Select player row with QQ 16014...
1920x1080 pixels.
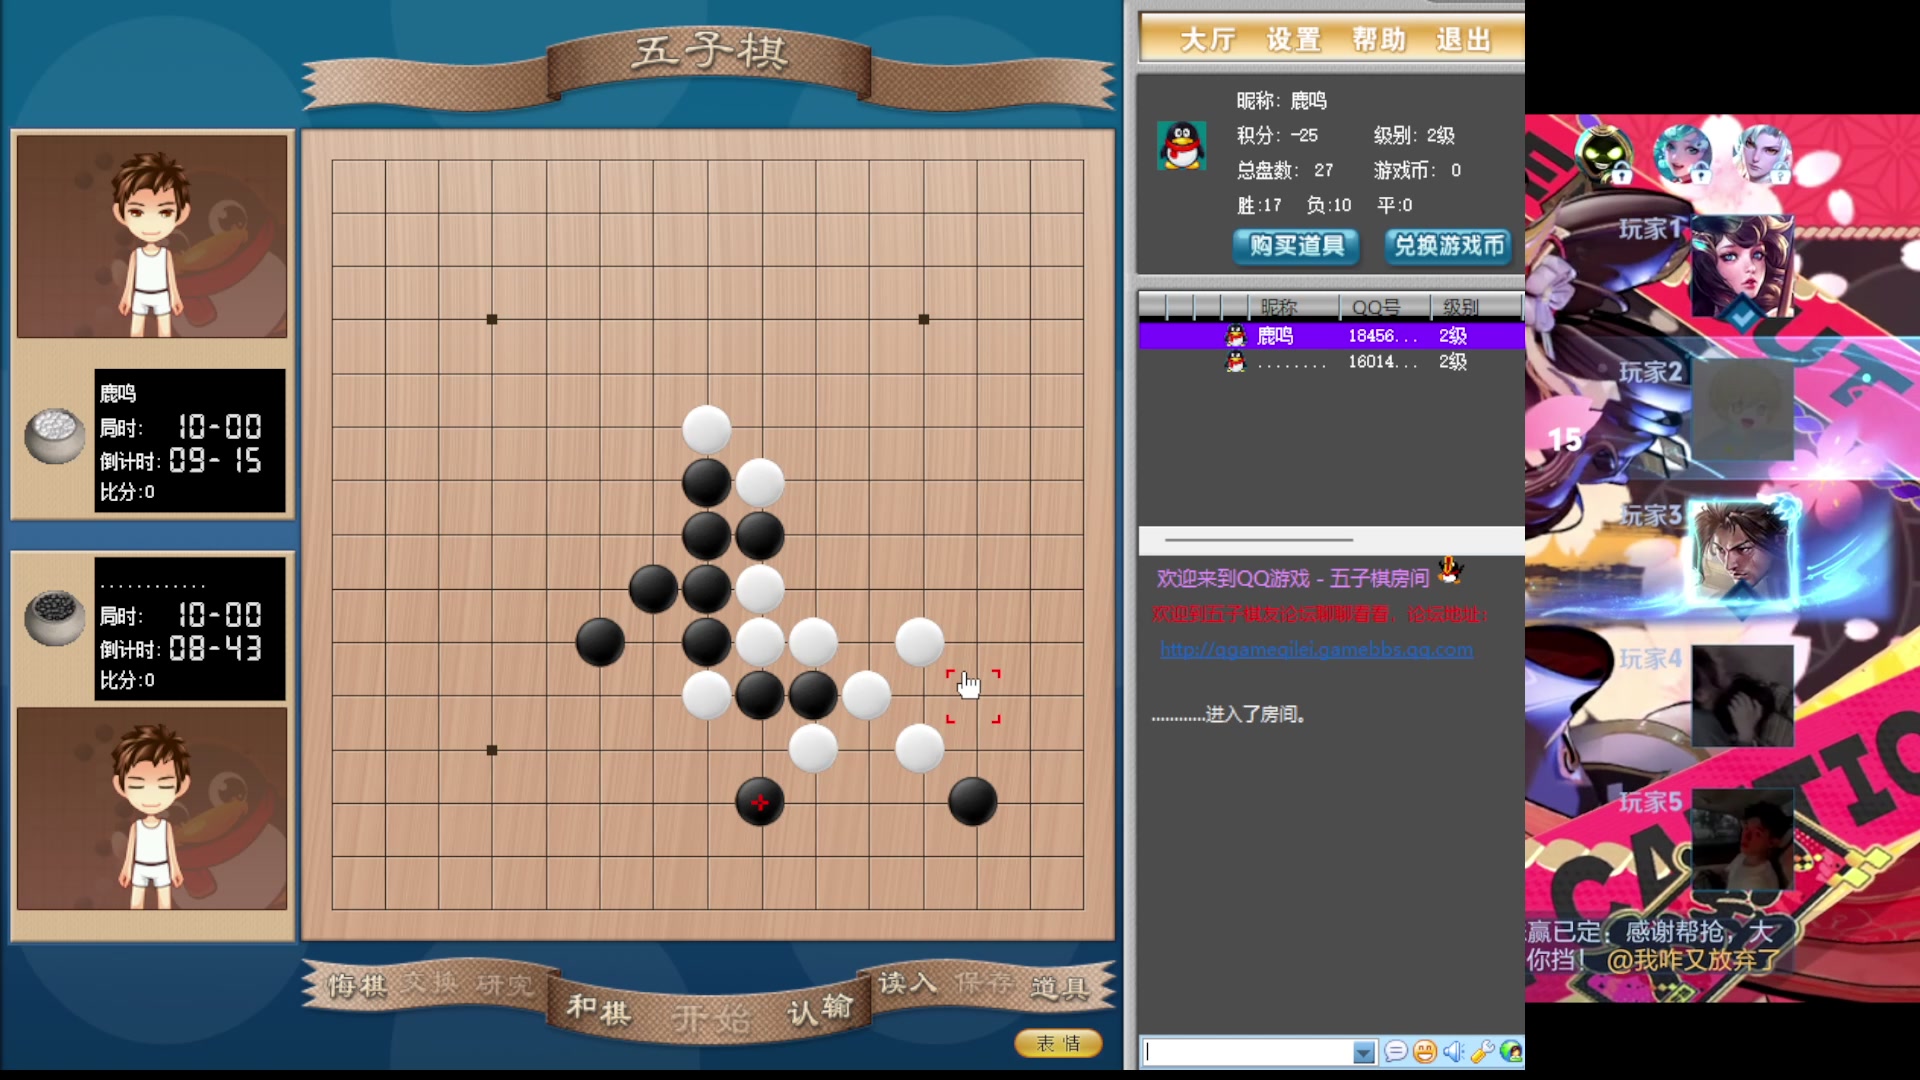tap(1331, 362)
